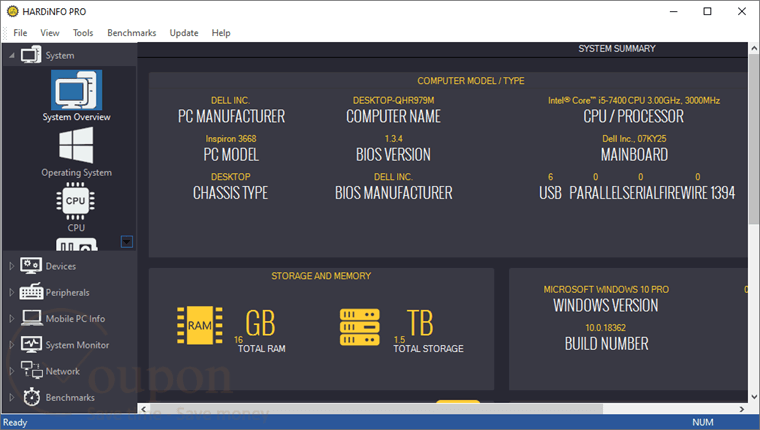Image resolution: width=760 pixels, height=430 pixels.
Task: Open the Update menu
Action: 184,32
